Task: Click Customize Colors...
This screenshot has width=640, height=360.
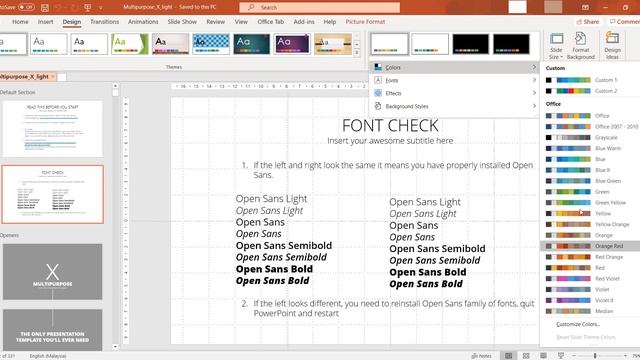Action: click(x=578, y=324)
